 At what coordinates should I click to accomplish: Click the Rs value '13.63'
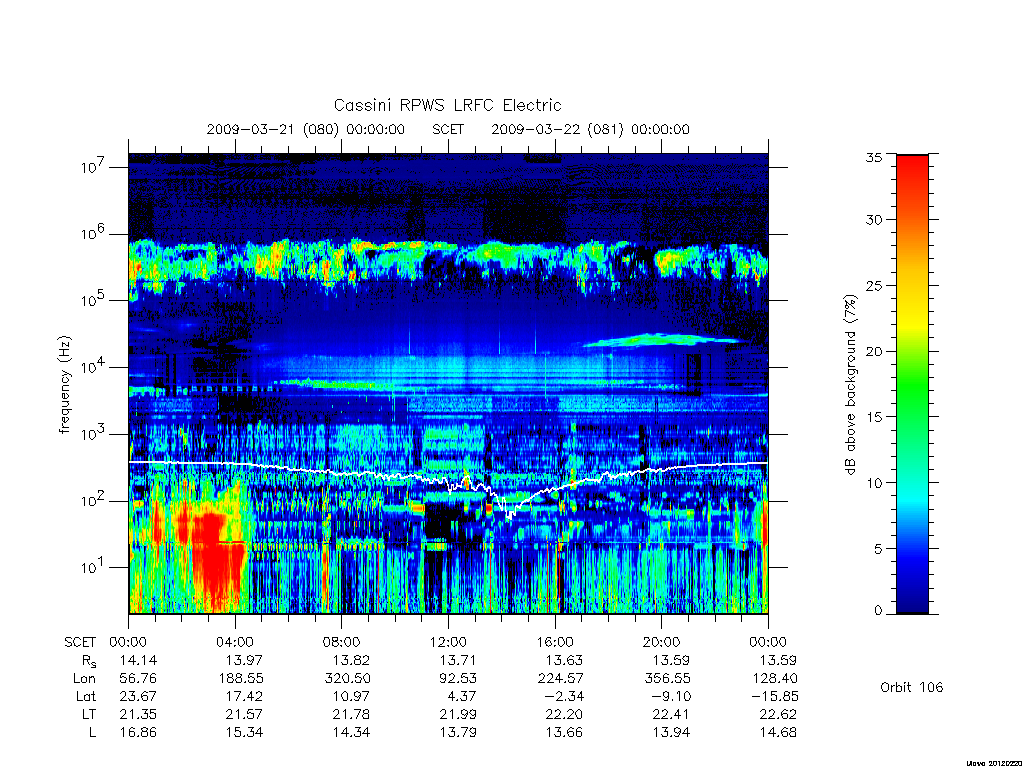coord(564,660)
